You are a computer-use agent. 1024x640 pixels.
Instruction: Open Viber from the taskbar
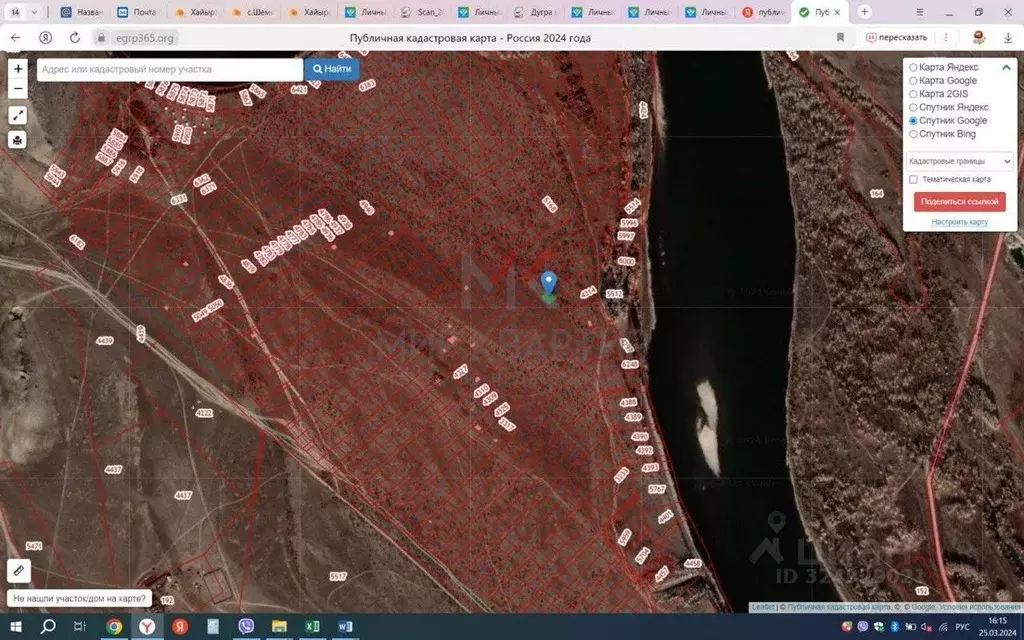tap(246, 626)
